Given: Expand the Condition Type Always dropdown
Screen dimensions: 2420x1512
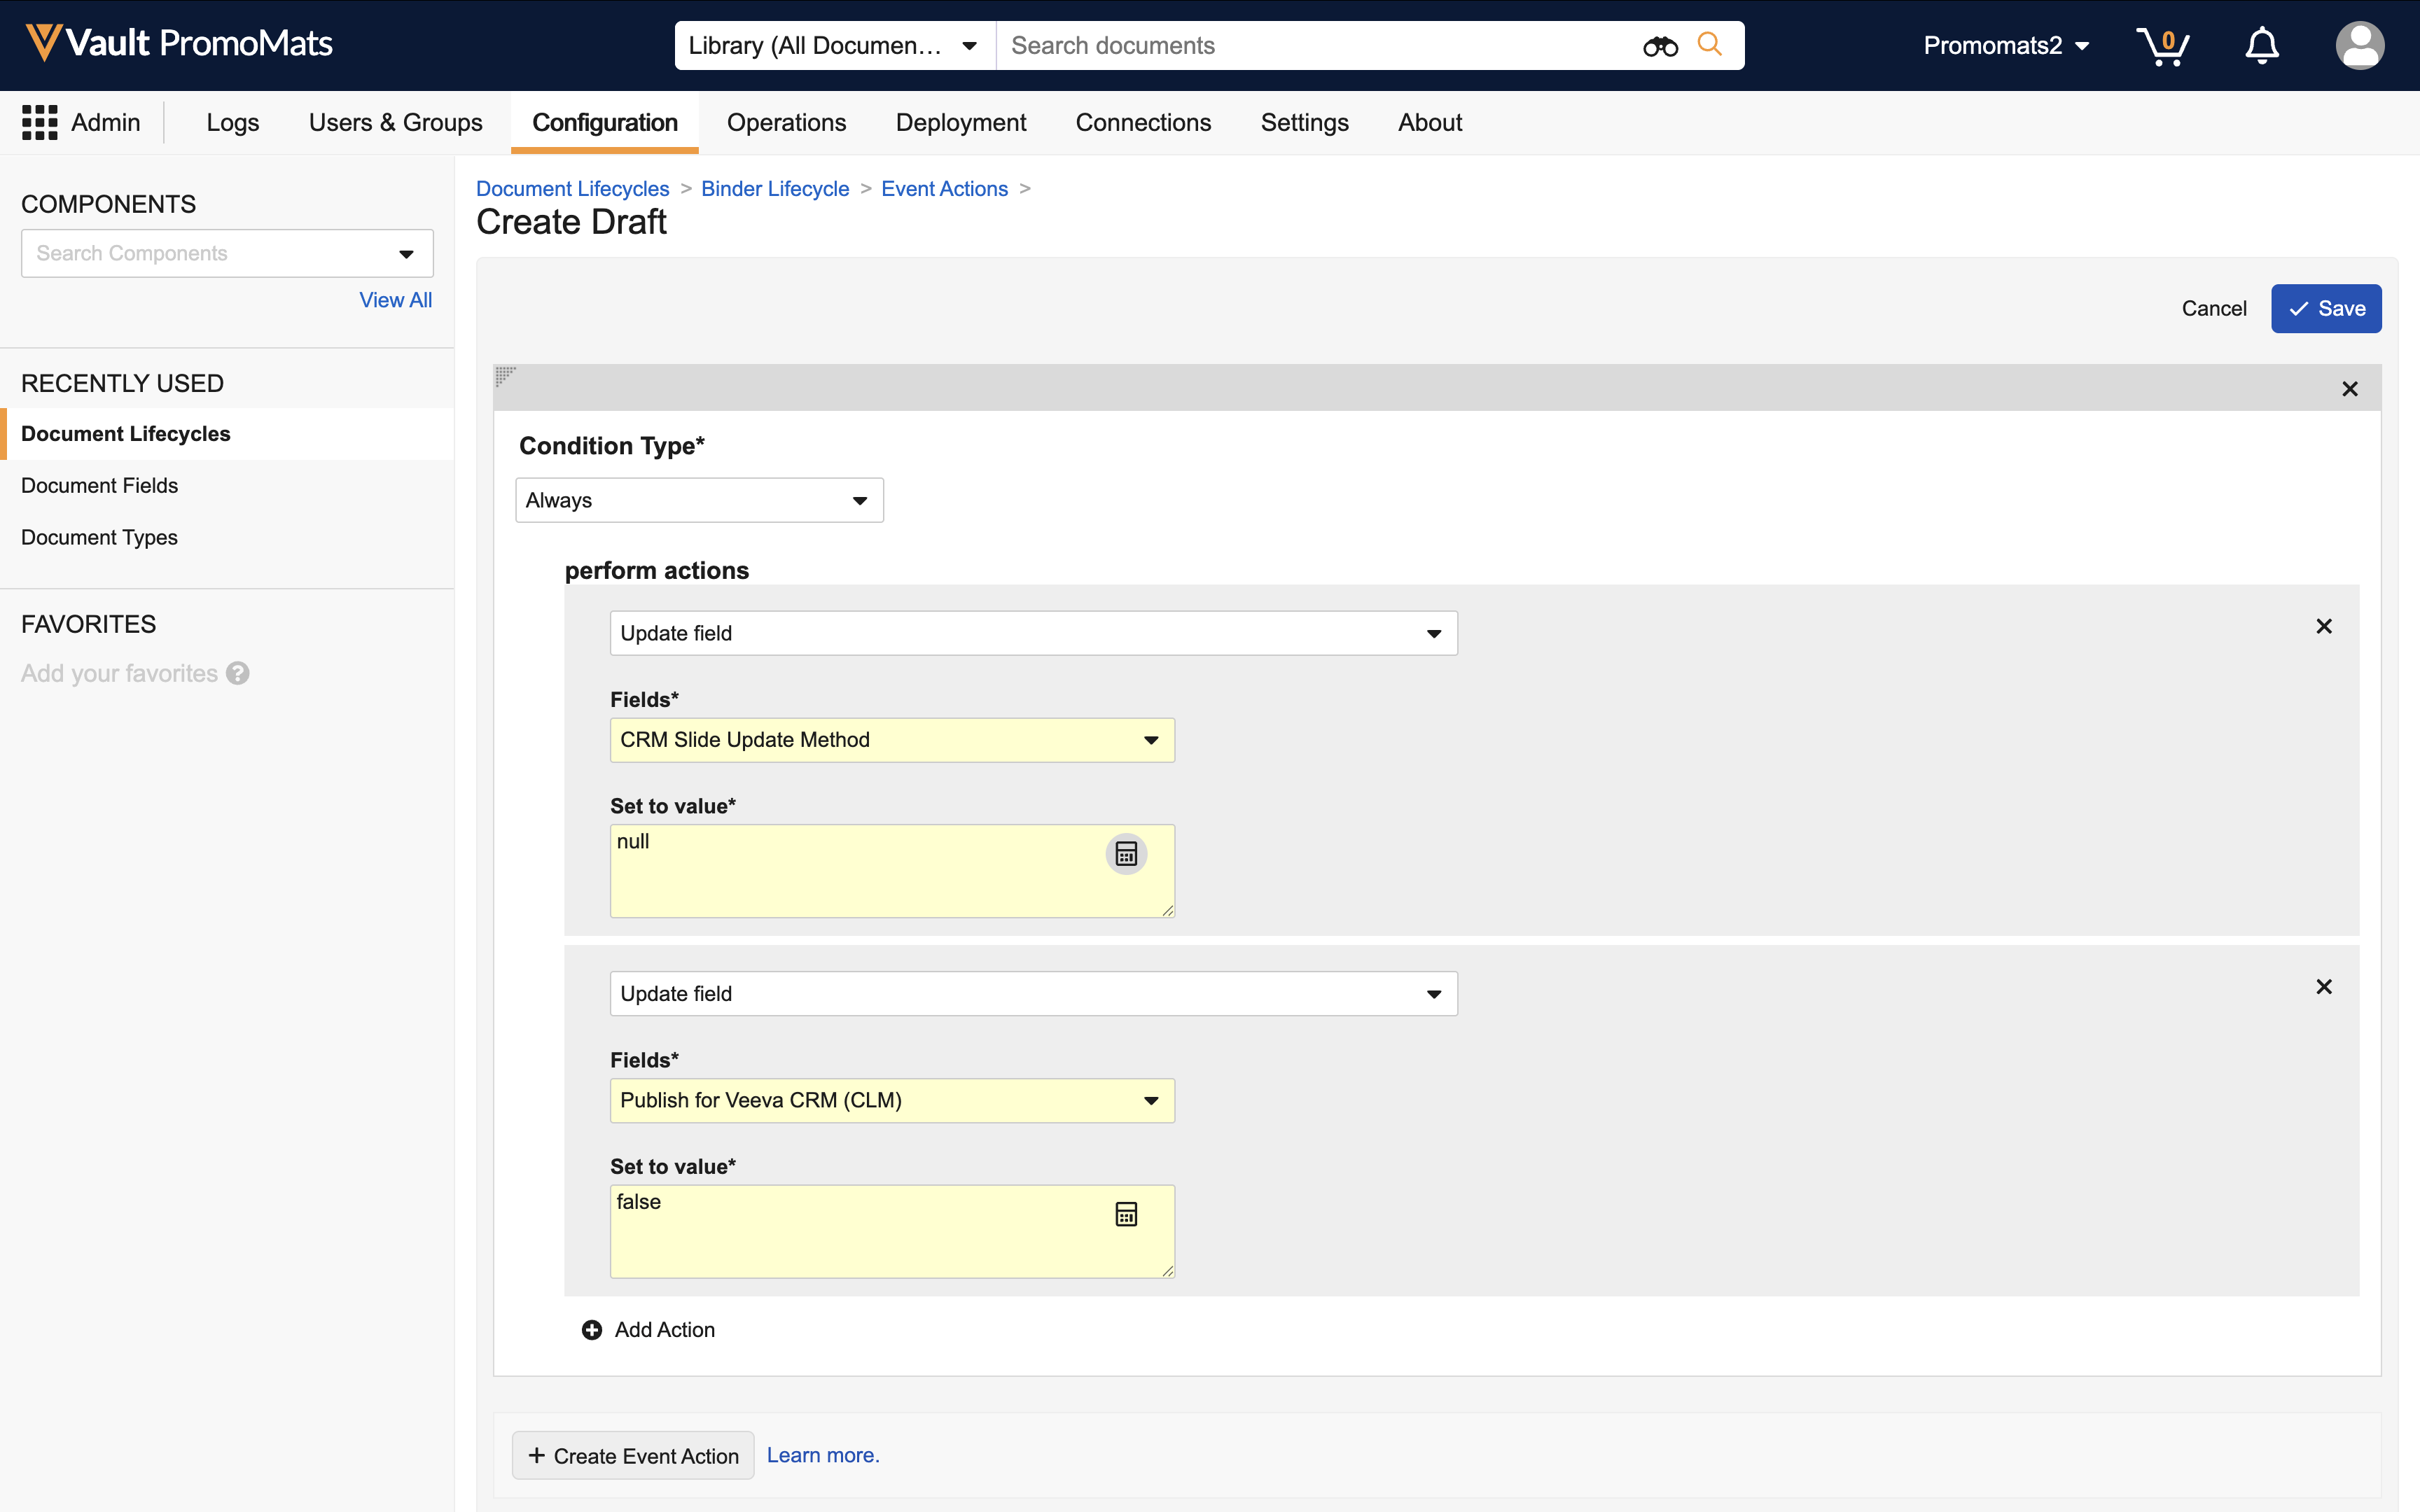Looking at the screenshot, I should coord(699,500).
